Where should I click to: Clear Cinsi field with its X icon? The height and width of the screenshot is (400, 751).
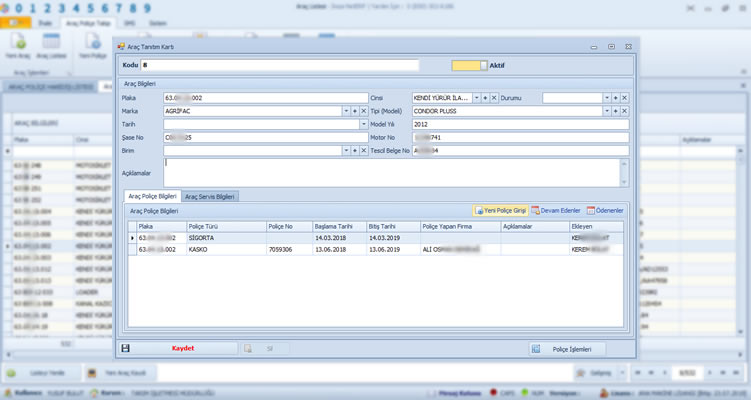click(x=494, y=98)
